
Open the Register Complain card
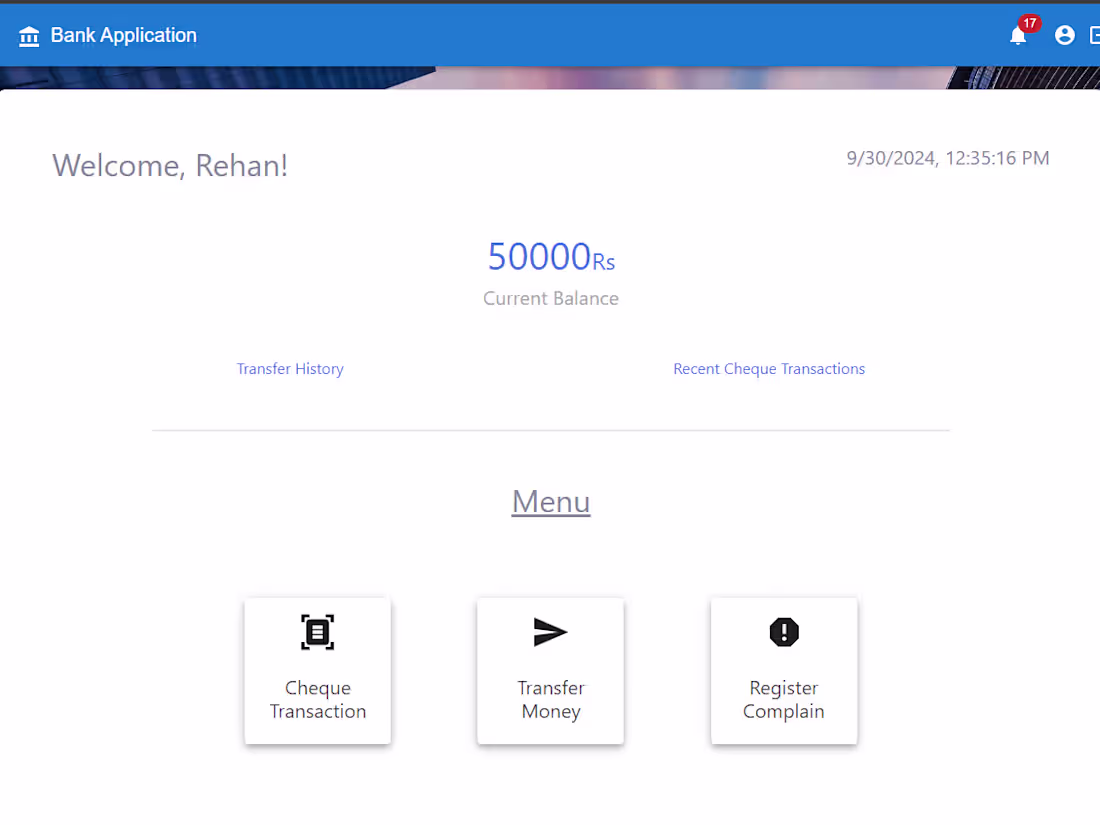pyautogui.click(x=783, y=670)
